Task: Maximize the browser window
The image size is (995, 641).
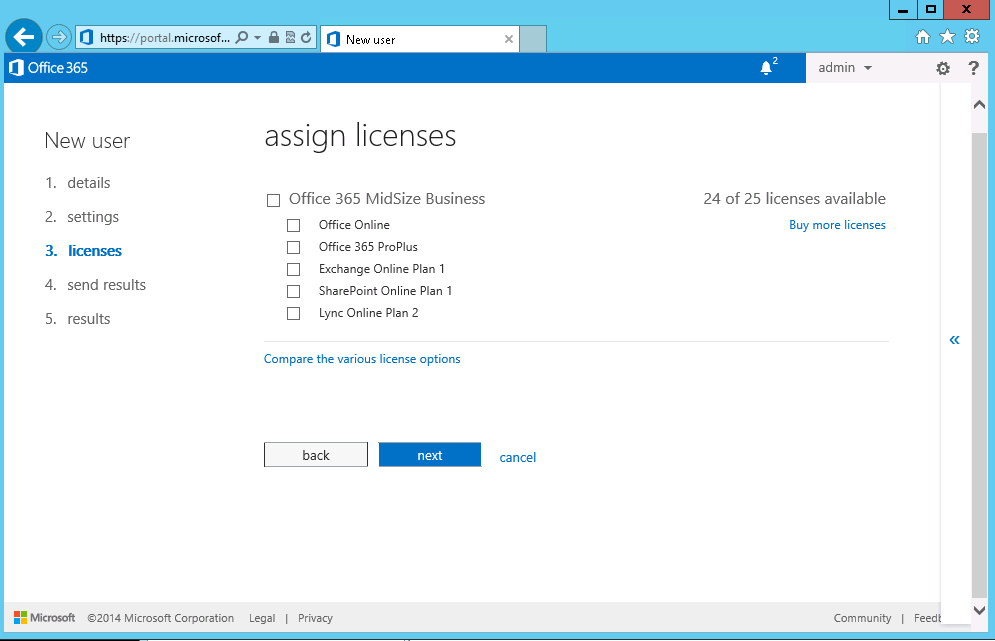Action: (x=930, y=10)
